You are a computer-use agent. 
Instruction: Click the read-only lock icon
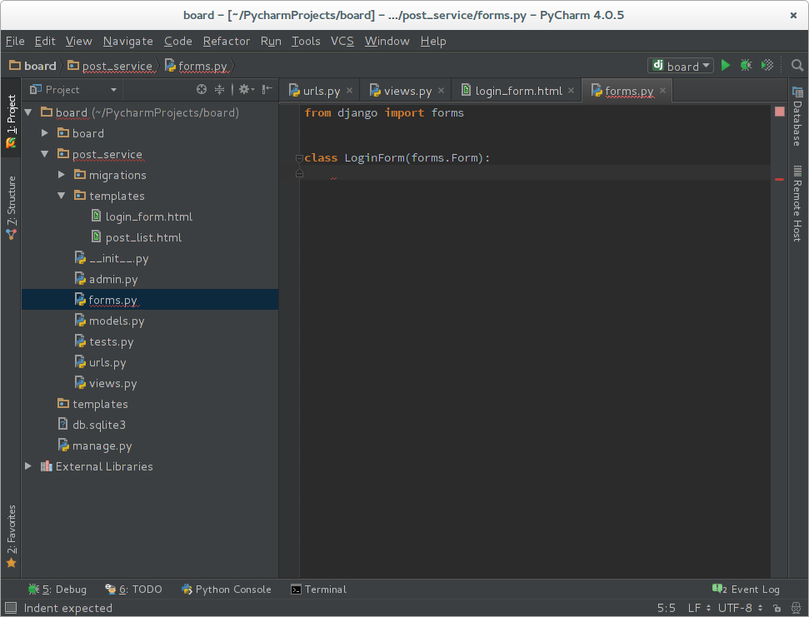777,608
